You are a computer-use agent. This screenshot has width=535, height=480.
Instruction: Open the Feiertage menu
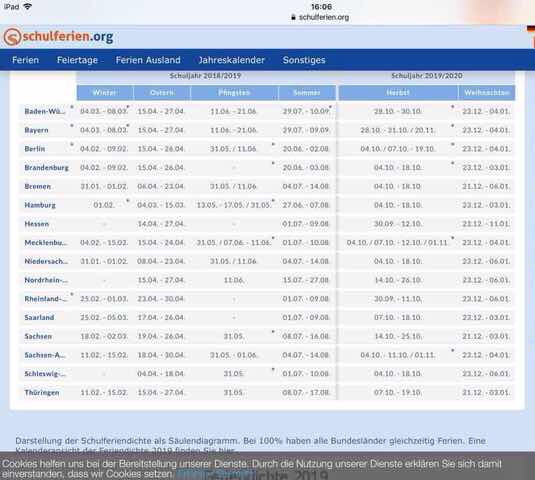(77, 60)
